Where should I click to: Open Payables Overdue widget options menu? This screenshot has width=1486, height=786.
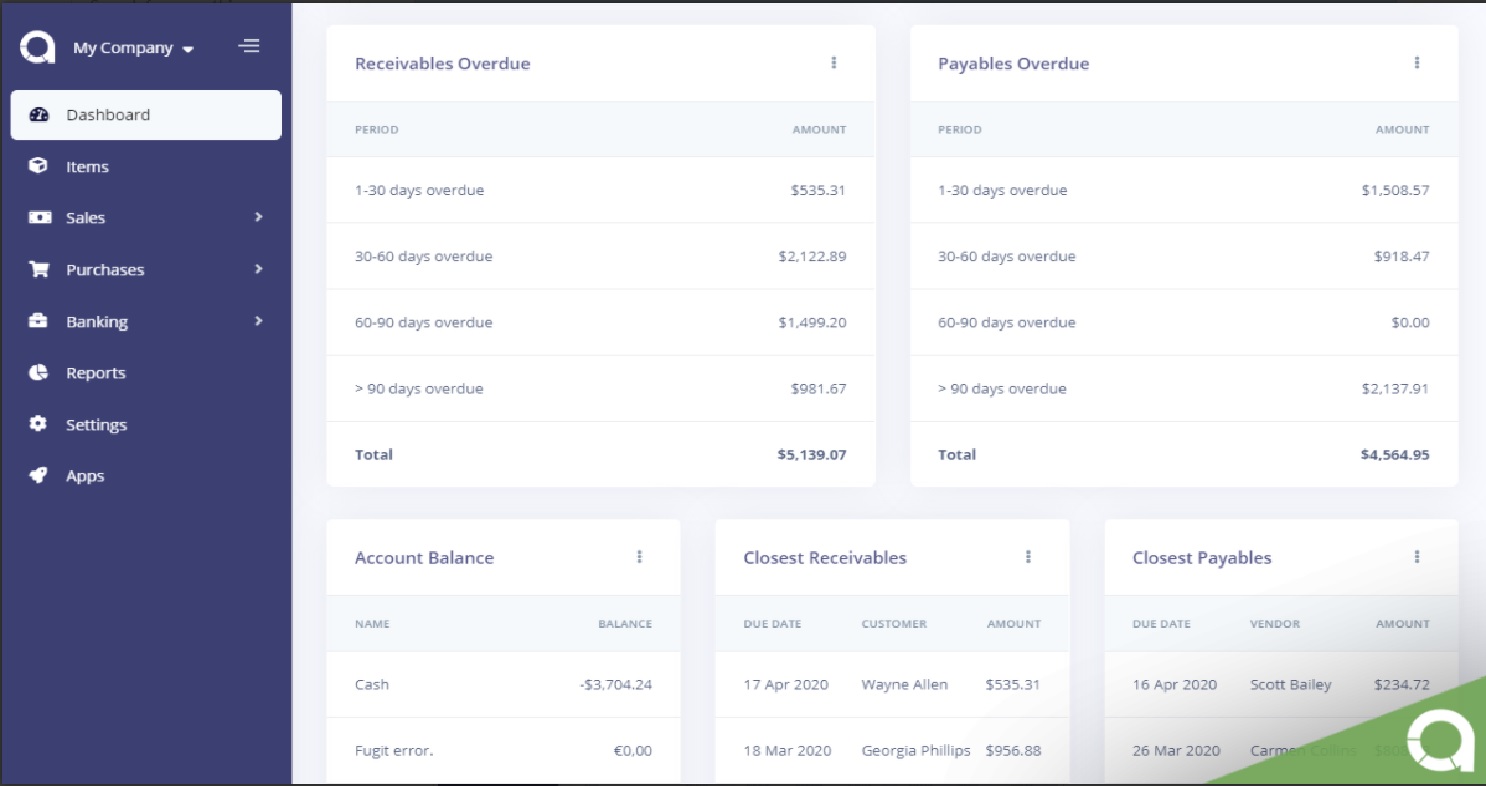(x=1416, y=63)
